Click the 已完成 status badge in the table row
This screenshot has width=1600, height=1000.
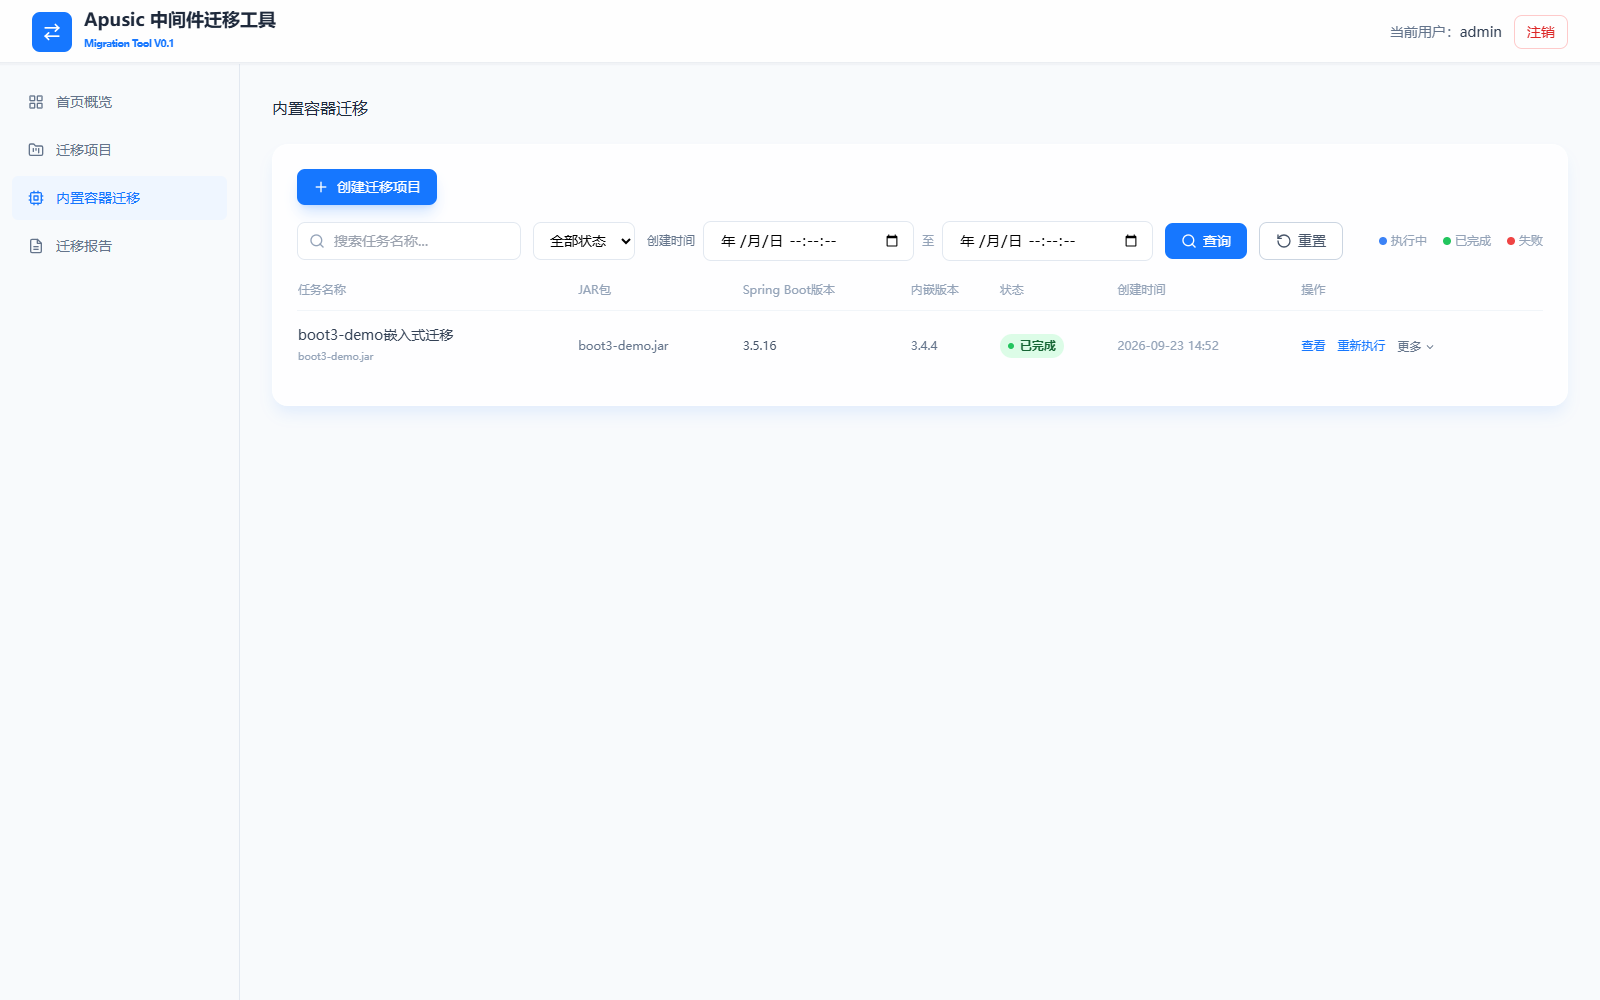coord(1032,346)
